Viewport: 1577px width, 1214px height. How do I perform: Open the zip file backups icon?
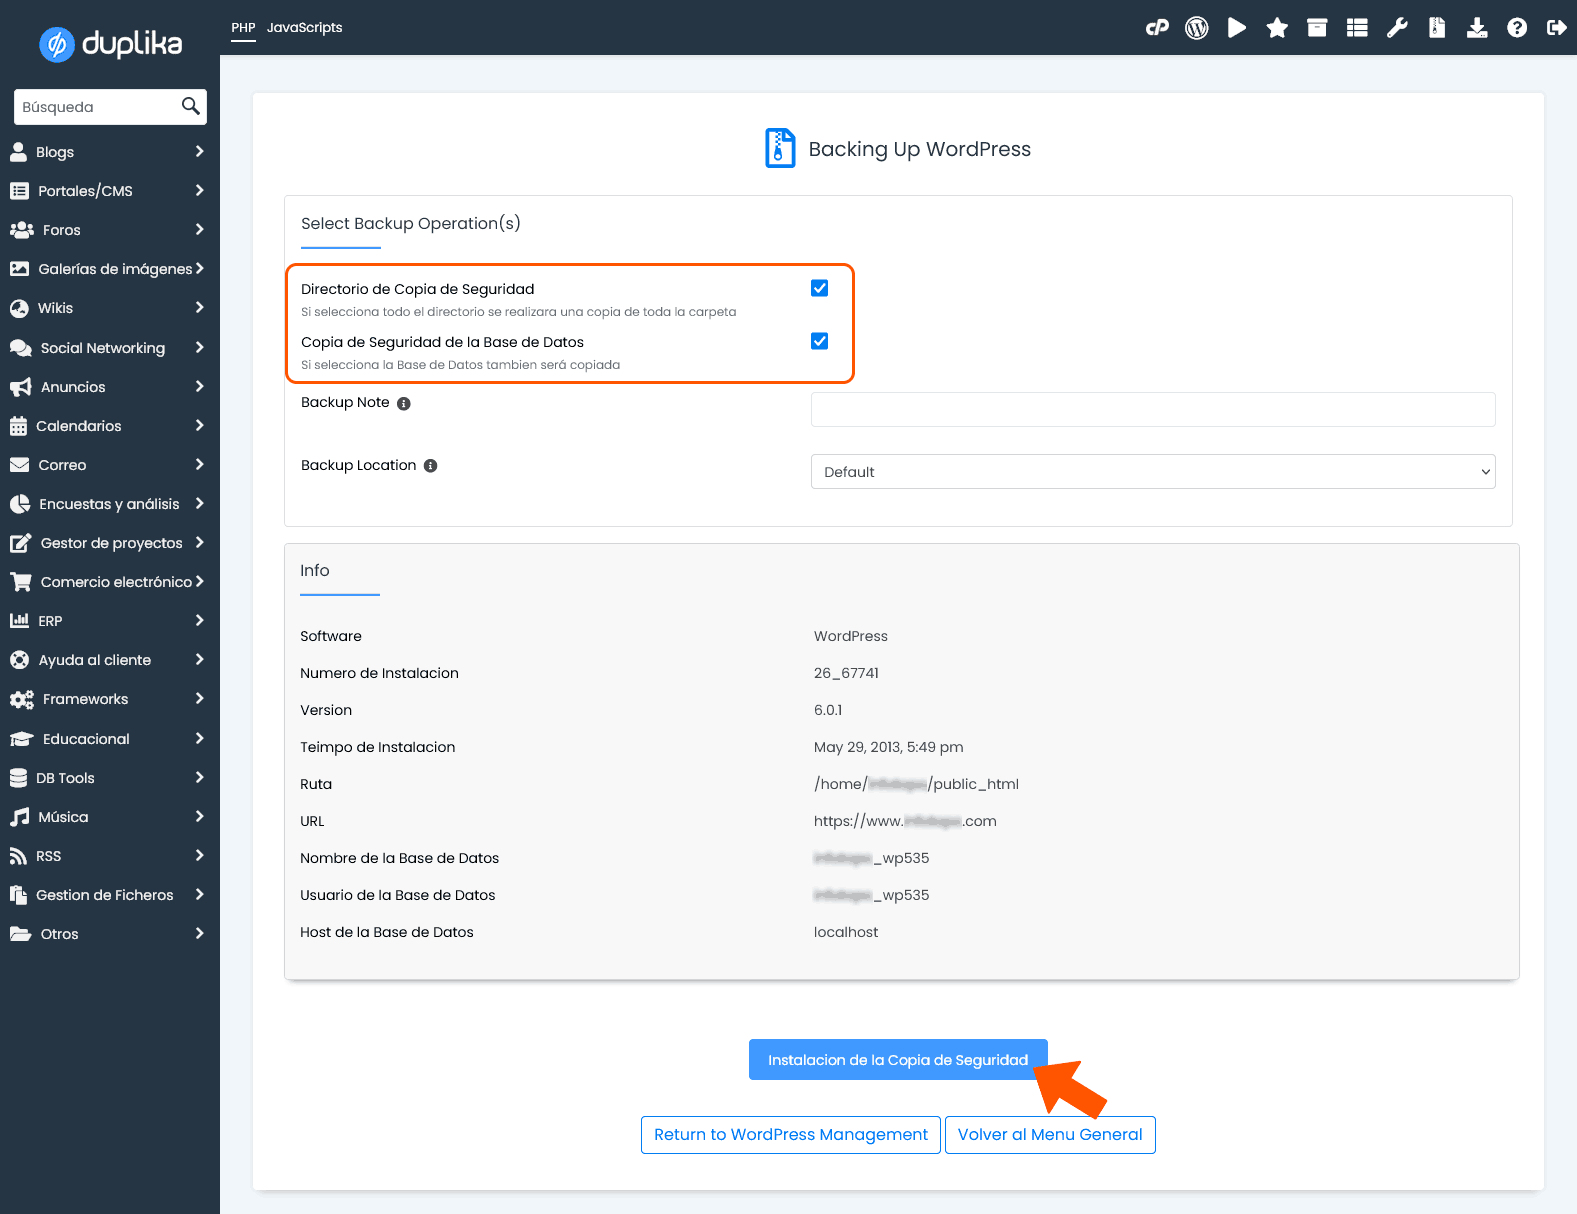(x=1437, y=28)
